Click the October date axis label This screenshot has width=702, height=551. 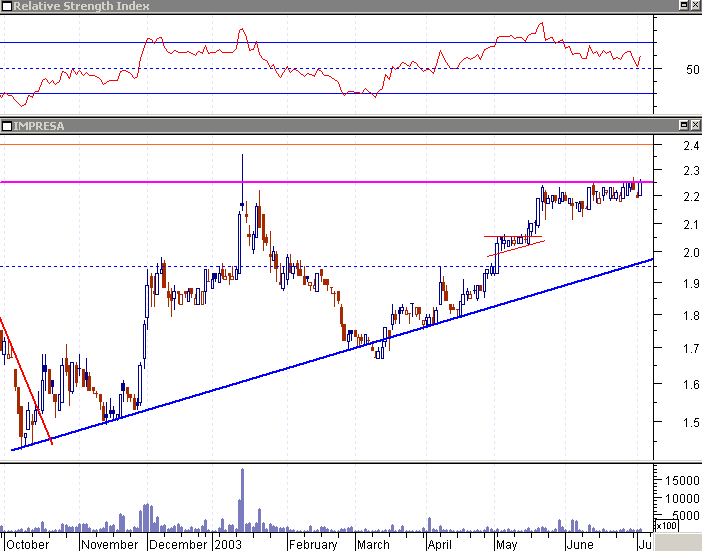coord(28,544)
